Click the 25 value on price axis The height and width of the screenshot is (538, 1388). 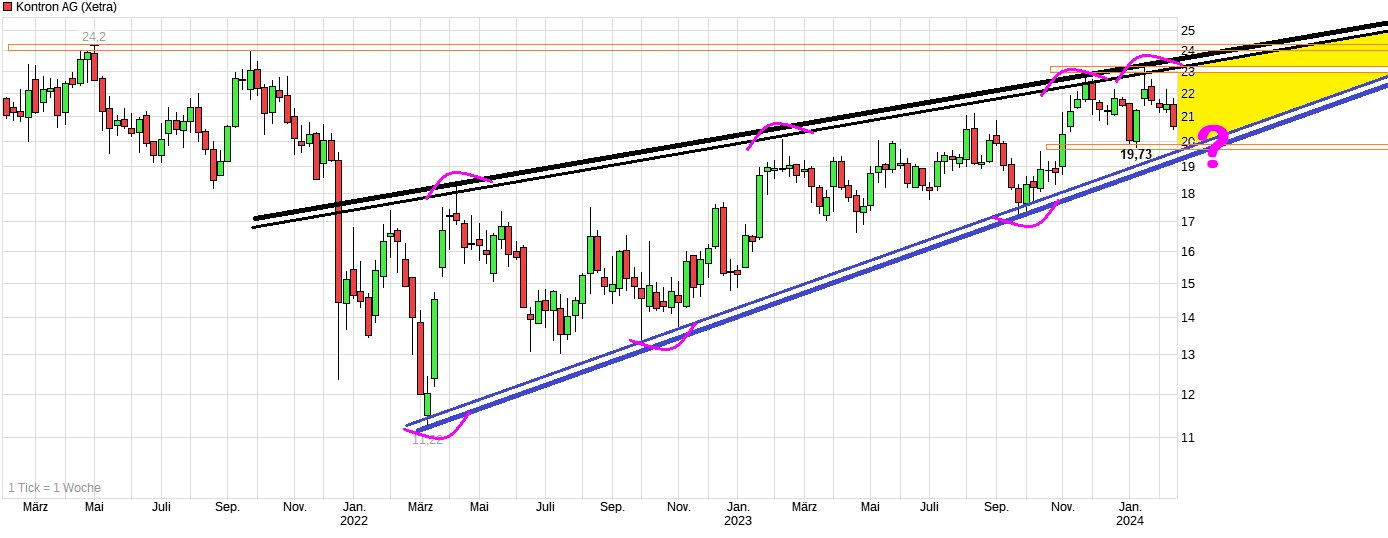coord(1188,30)
